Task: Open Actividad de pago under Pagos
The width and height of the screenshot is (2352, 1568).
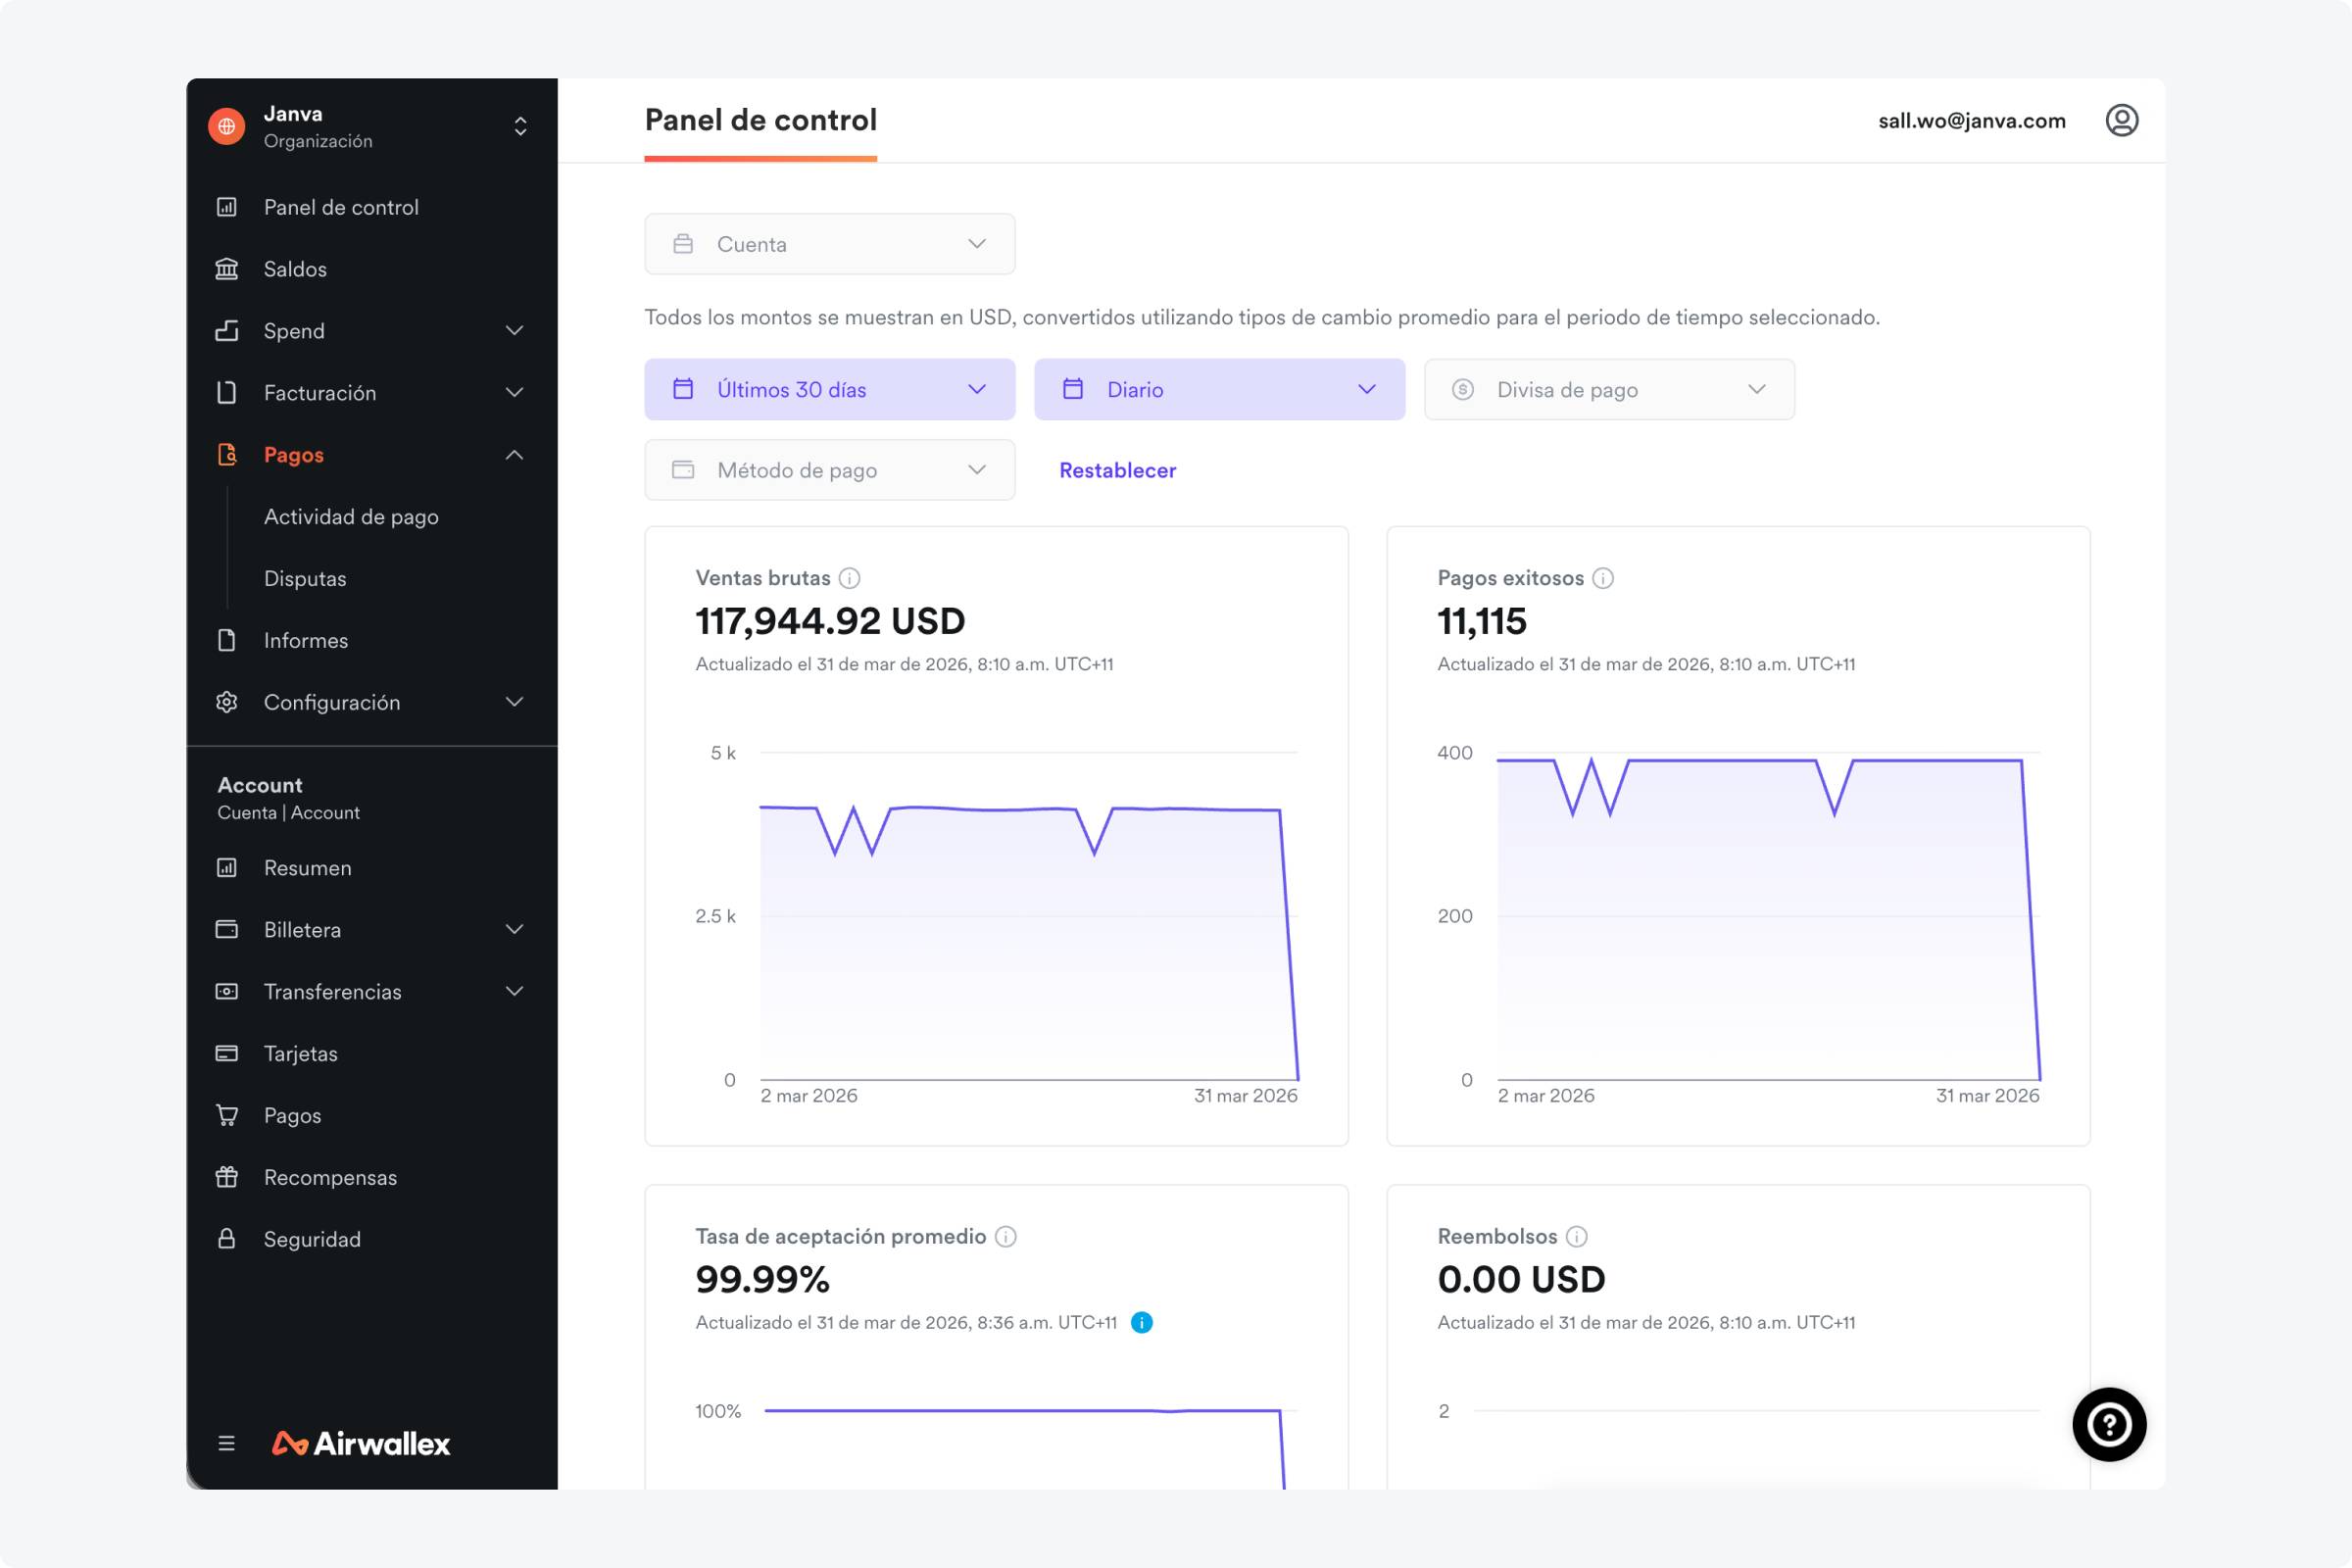Action: pos(351,516)
